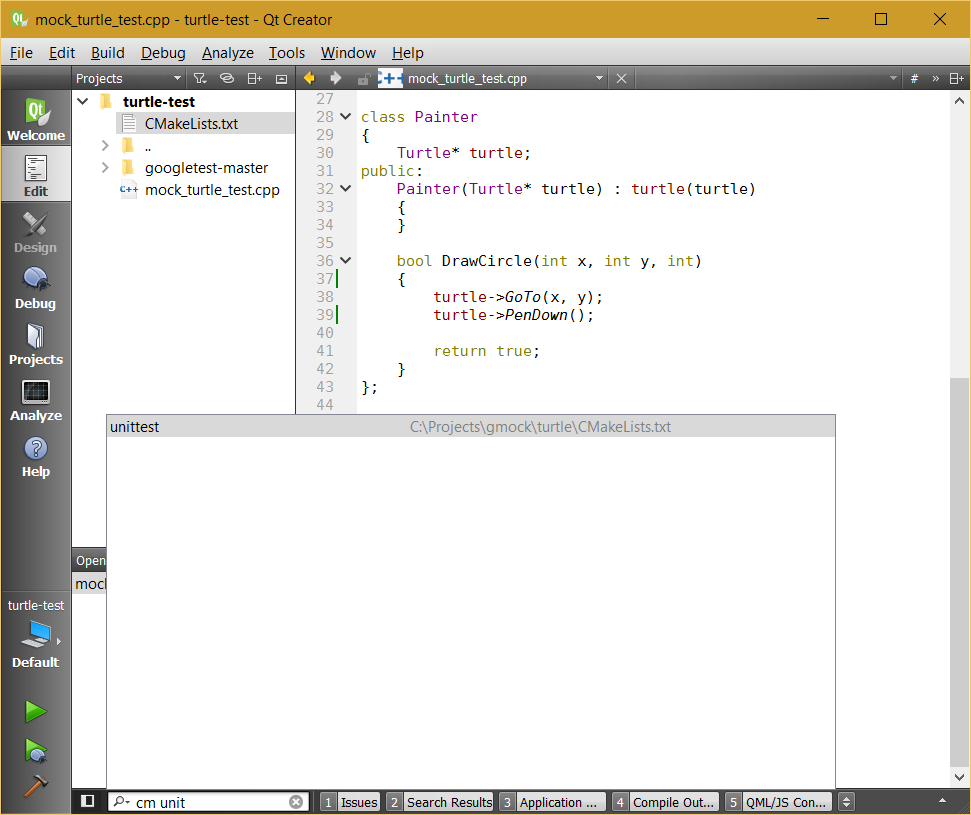
Task: Open the File menu
Action: pos(21,53)
